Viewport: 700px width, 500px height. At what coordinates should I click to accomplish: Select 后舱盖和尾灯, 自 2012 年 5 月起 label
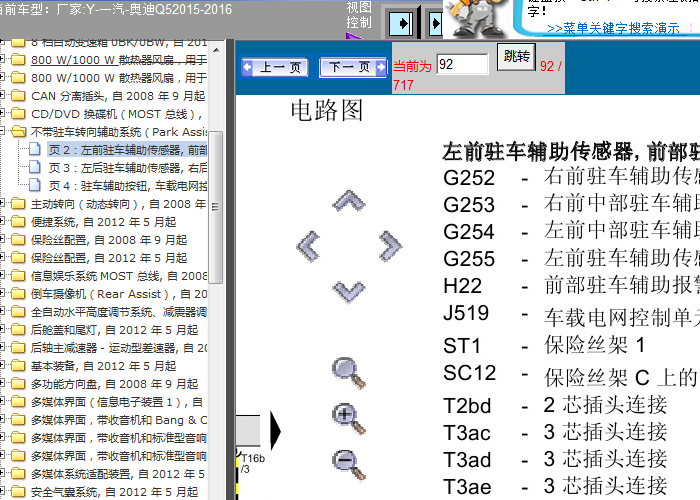tap(114, 330)
